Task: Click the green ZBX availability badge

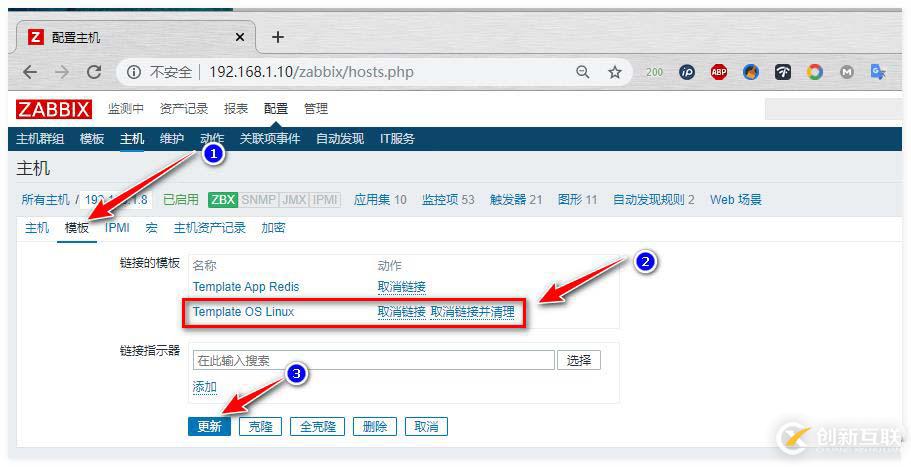Action: click(x=223, y=200)
